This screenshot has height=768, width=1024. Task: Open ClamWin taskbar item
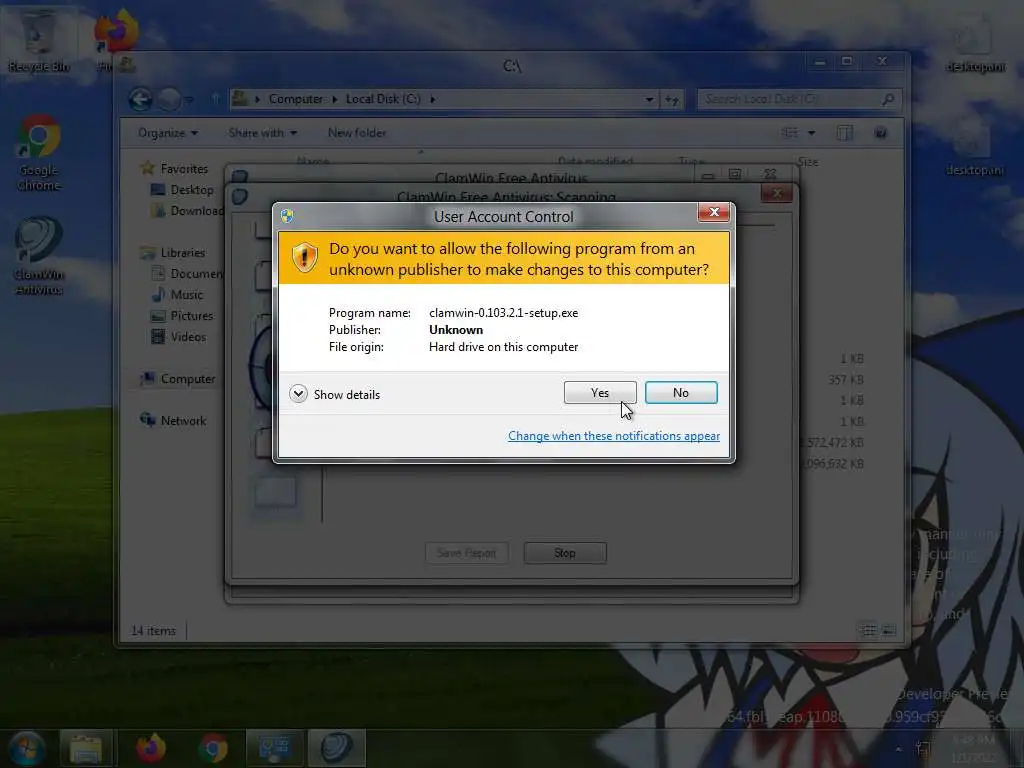pos(336,748)
